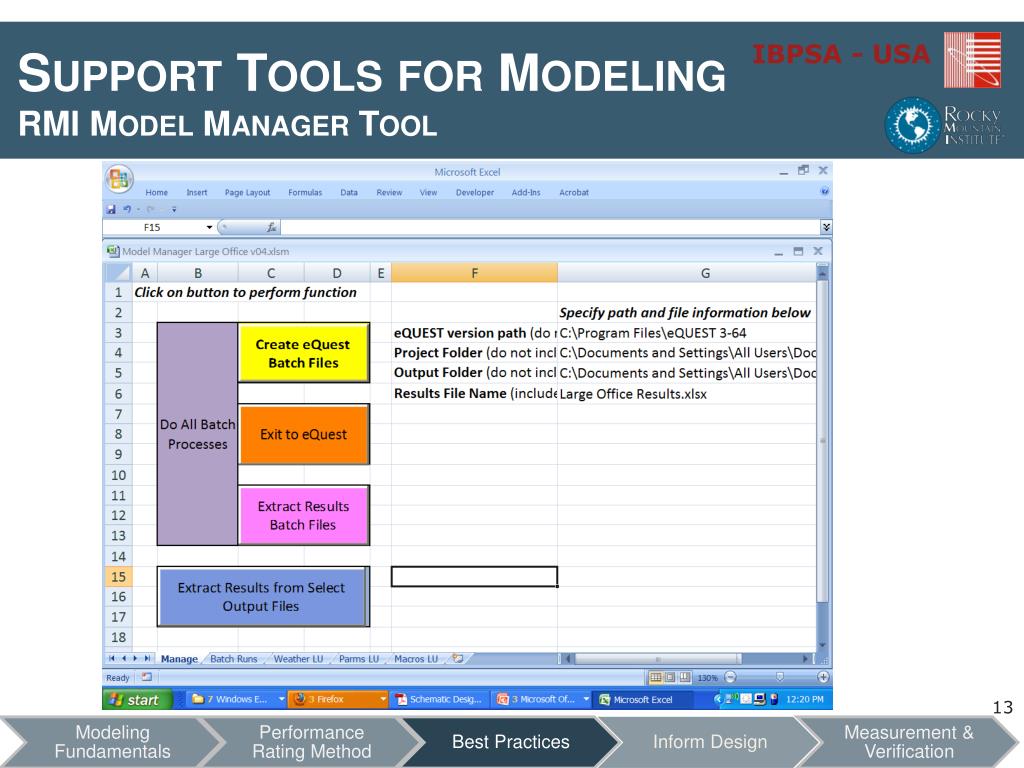Open the Insert ribbon tab
Viewport: 1024px width, 768px height.
(197, 193)
